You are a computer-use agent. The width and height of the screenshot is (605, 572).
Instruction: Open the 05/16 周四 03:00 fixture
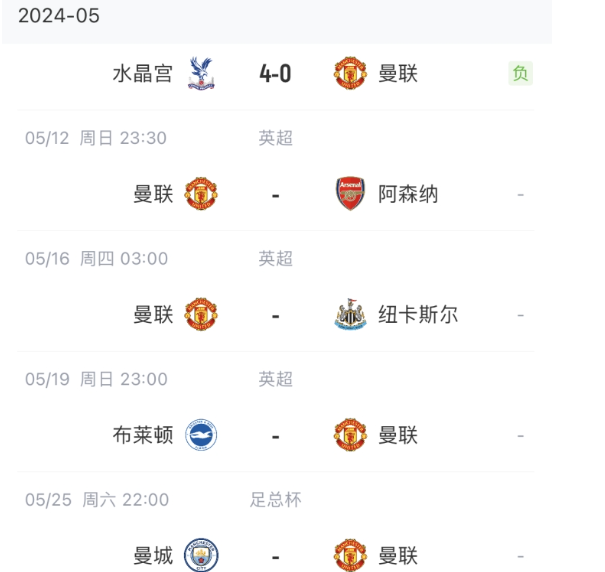96,259
